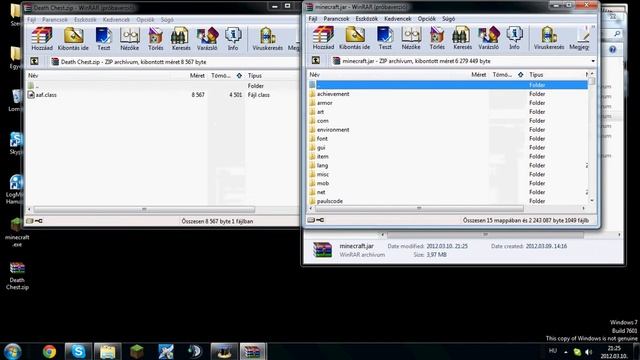
Task: Click Varázsló icon in minecraft.jar window
Action: [x=488, y=38]
